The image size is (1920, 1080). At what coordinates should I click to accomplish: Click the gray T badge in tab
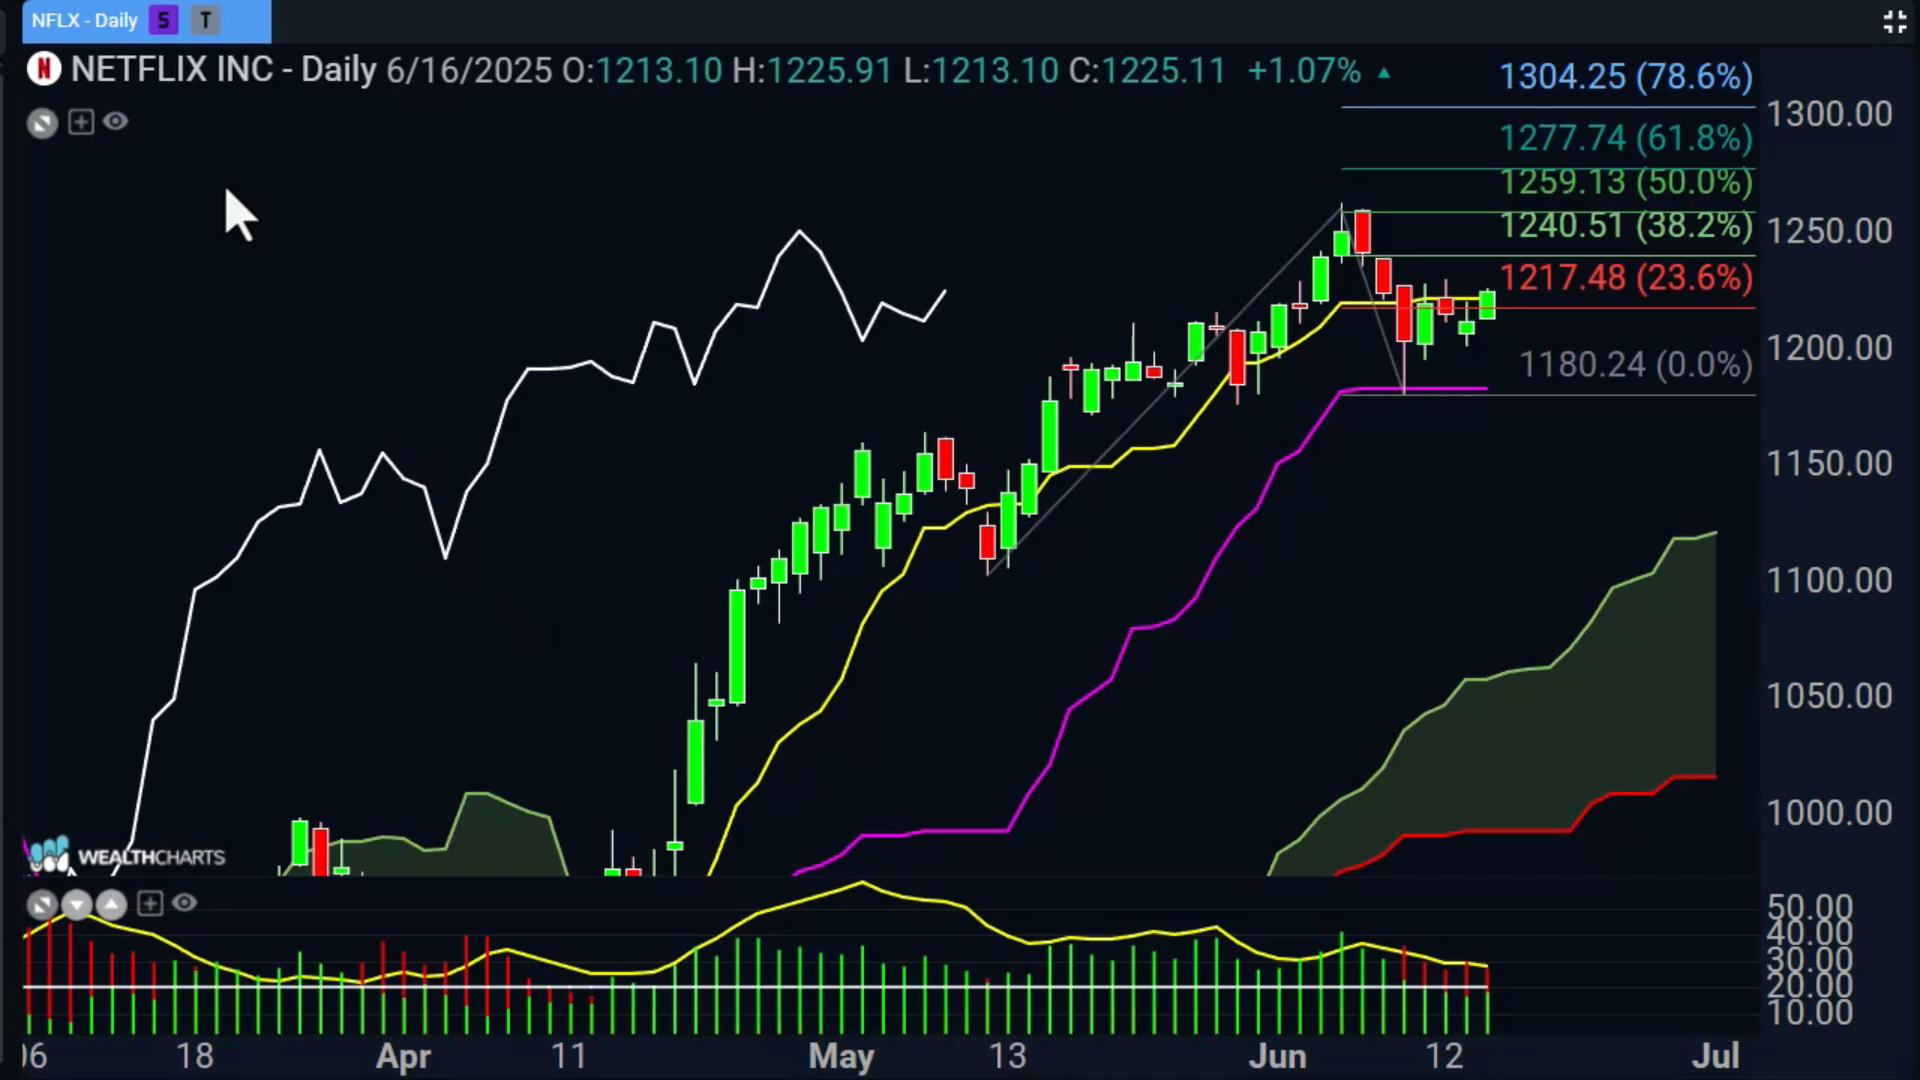click(205, 20)
